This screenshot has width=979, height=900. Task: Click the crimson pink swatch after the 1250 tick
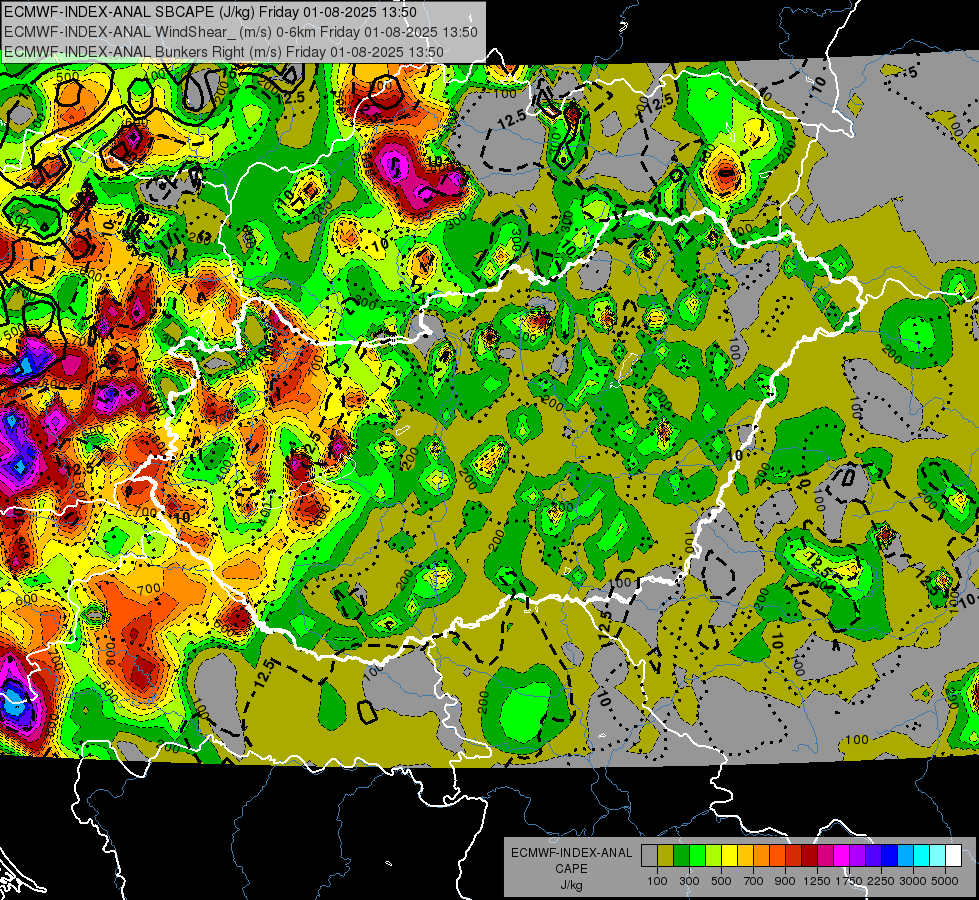(x=825, y=855)
